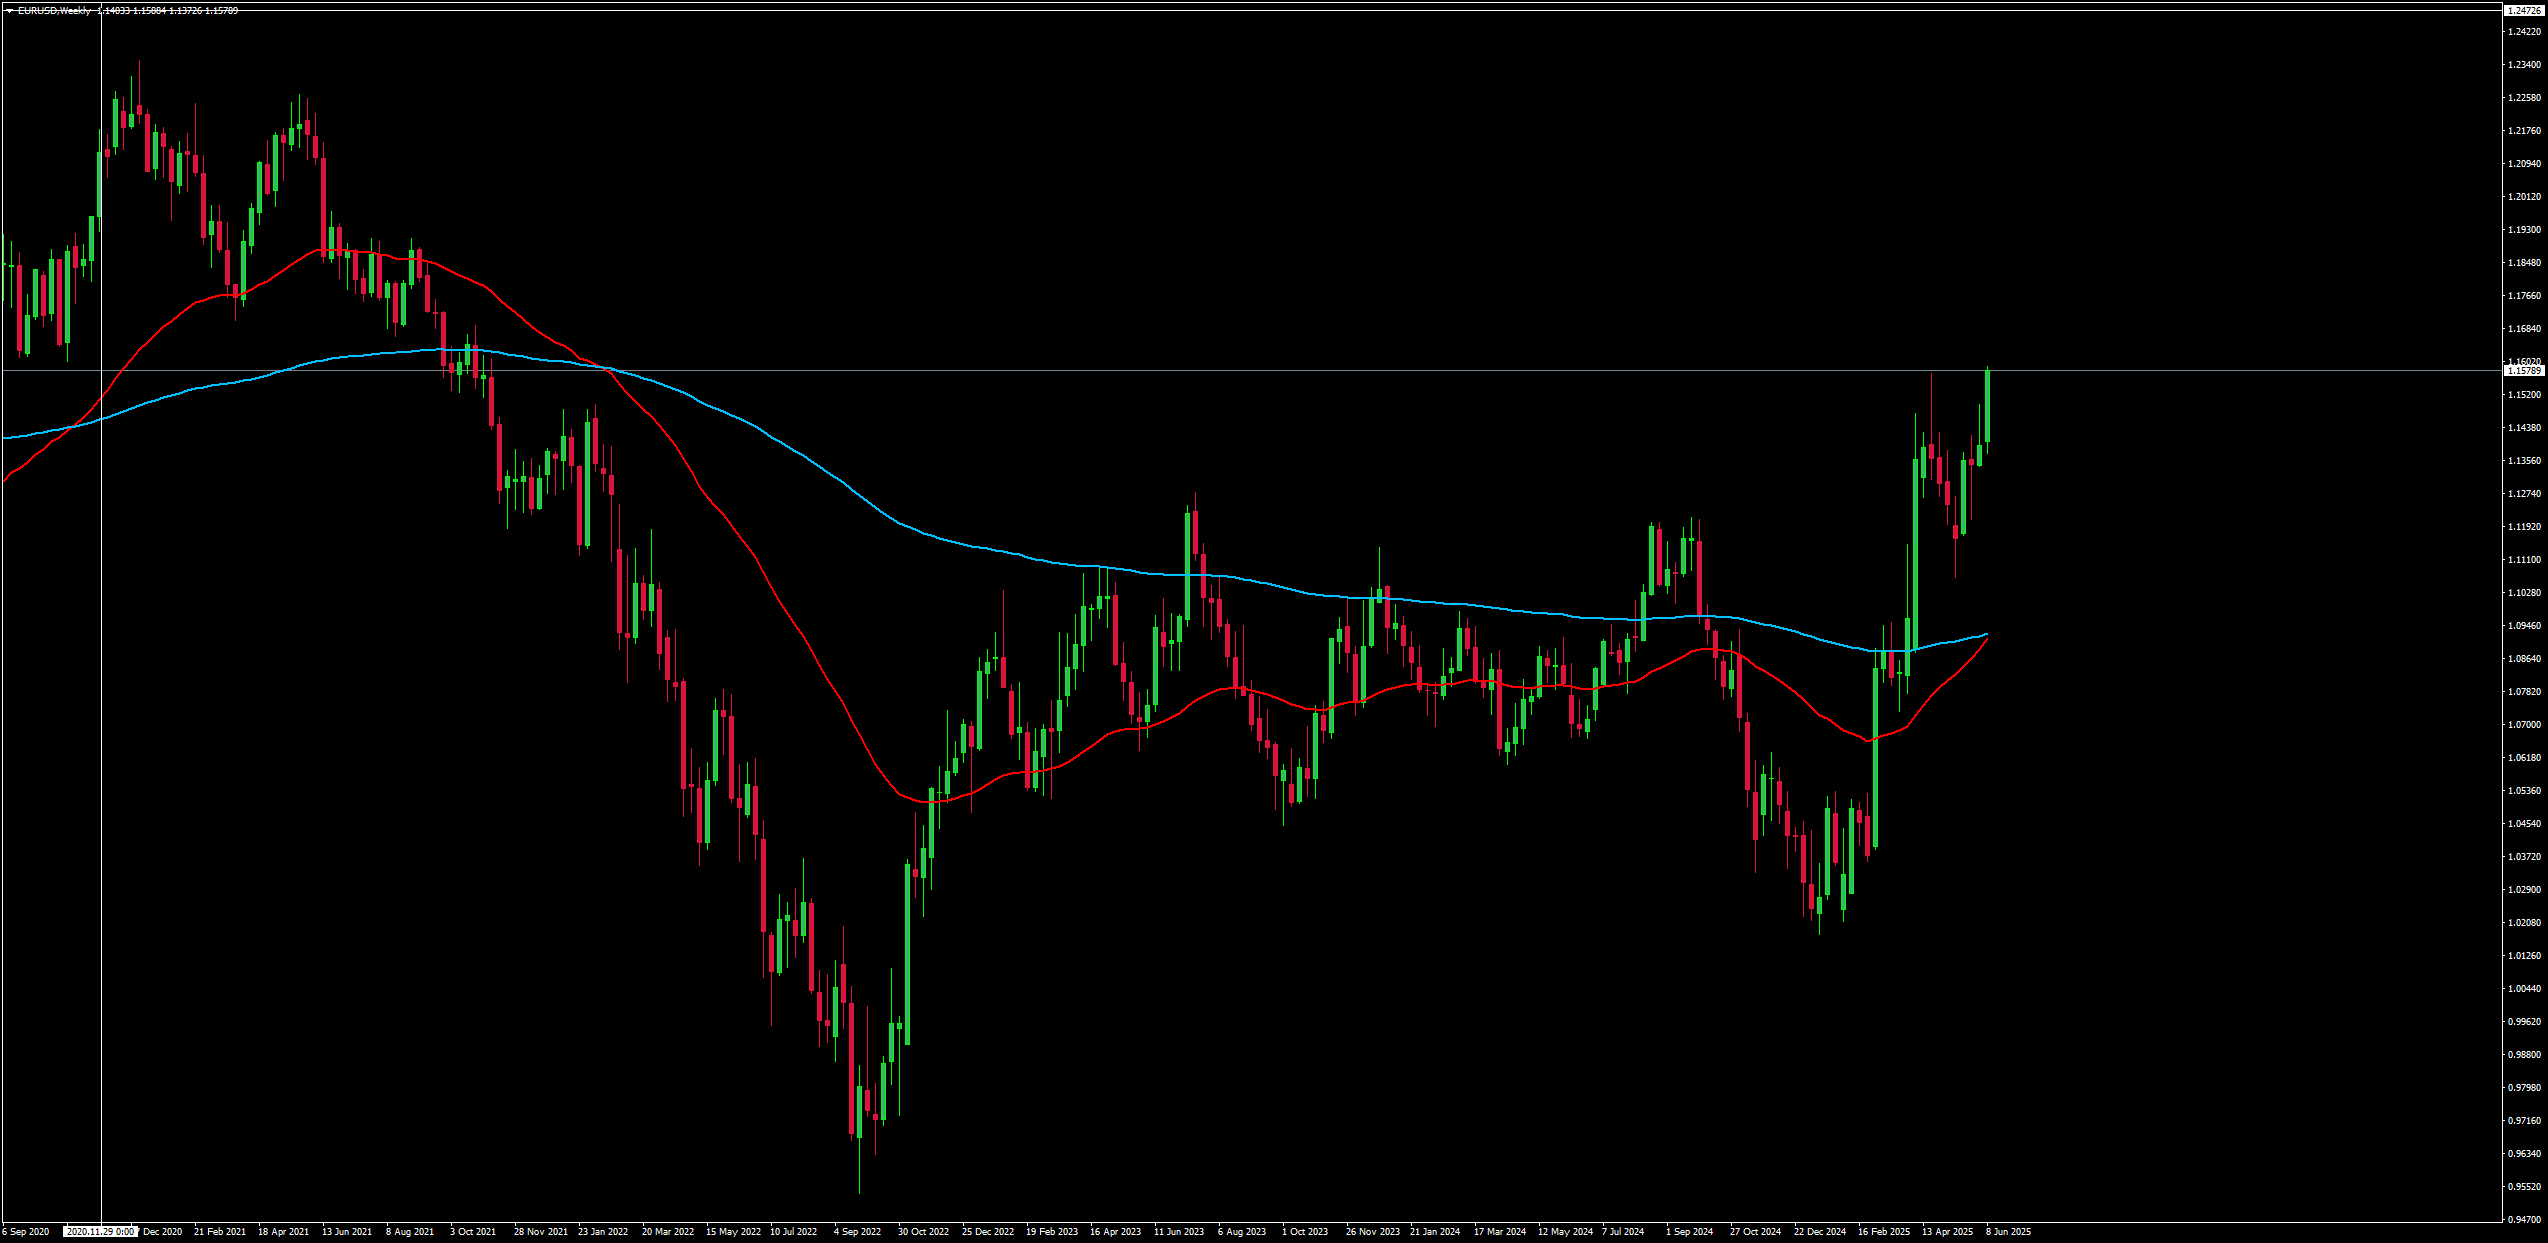The width and height of the screenshot is (2548, 1243).
Task: Click the 1.23400 price scale label
Action: coord(2524,65)
